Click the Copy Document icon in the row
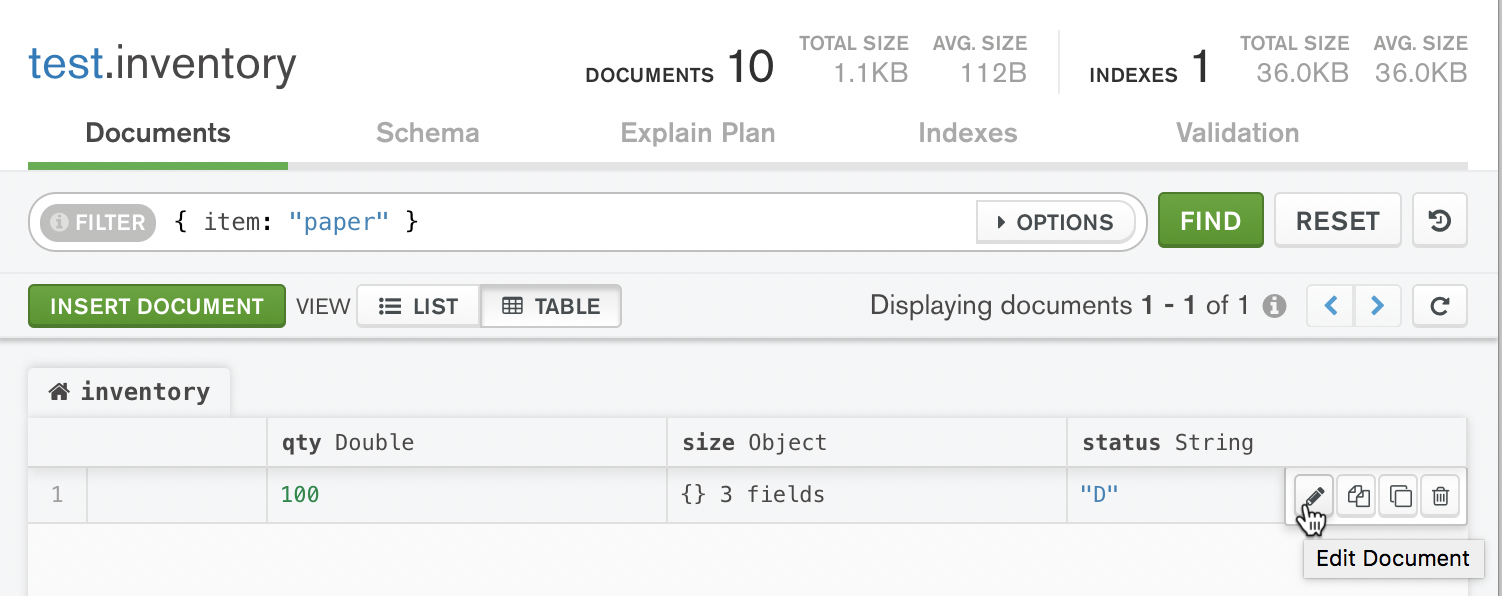The width and height of the screenshot is (1502, 596). tap(1357, 495)
